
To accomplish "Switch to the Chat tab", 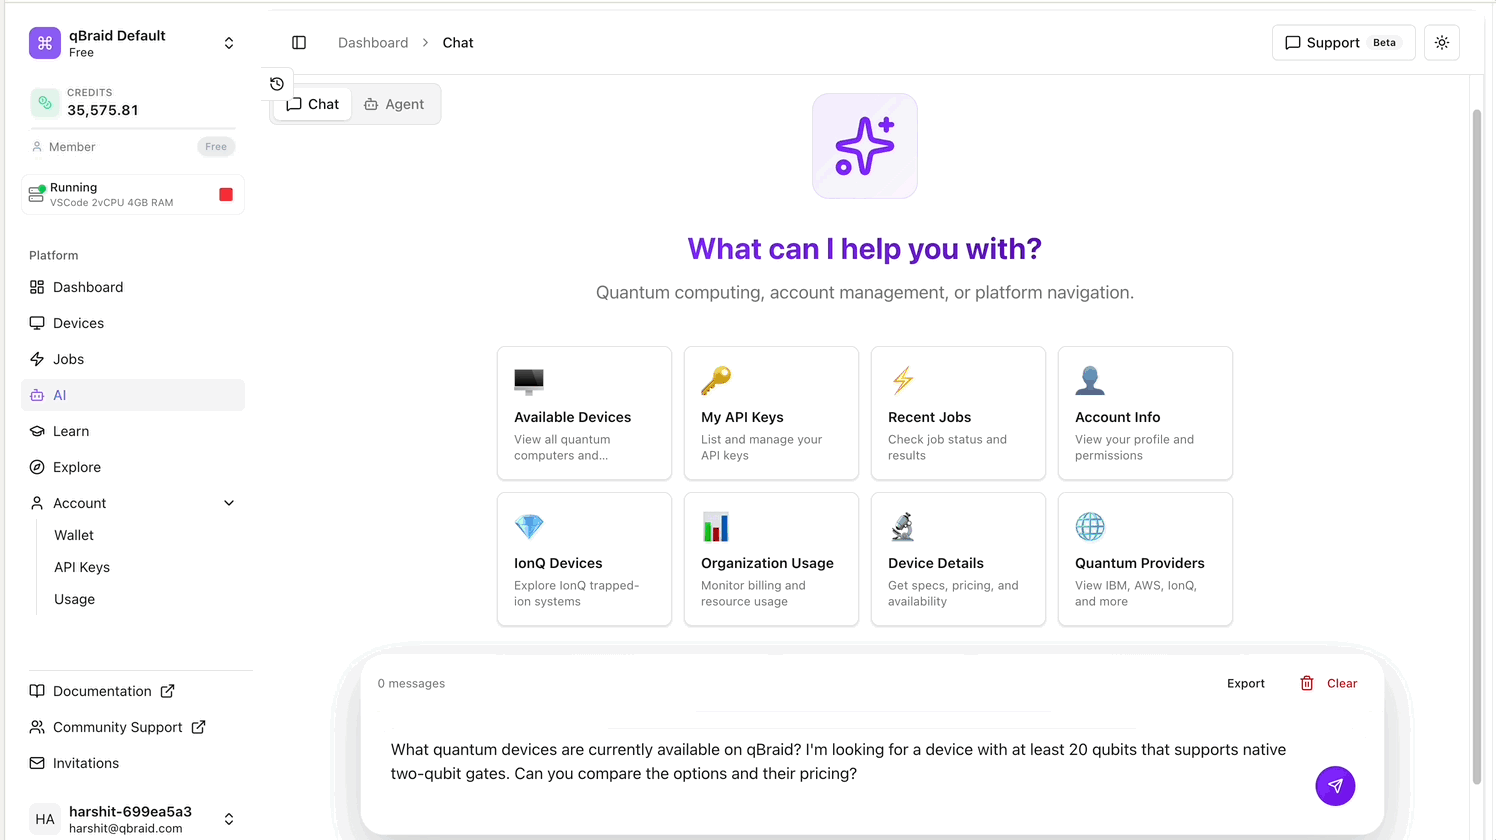I will [313, 104].
